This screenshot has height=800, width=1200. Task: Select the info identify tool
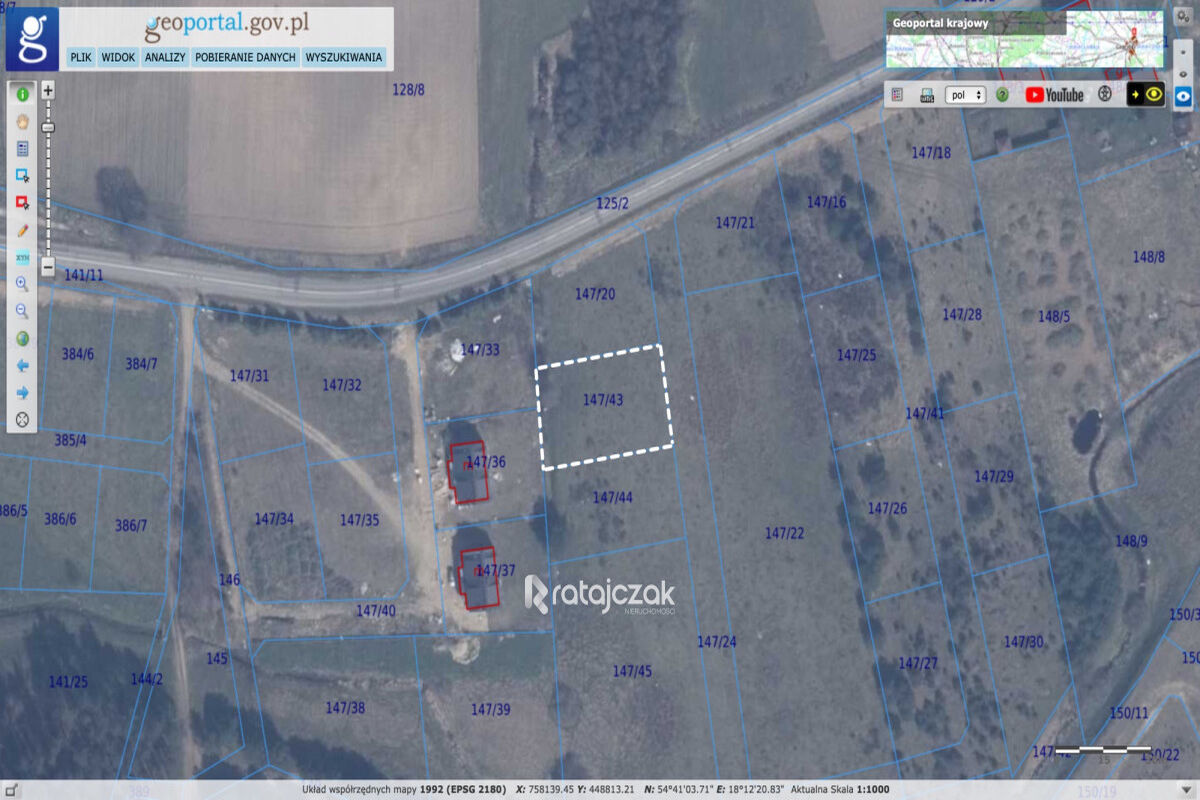click(x=21, y=95)
